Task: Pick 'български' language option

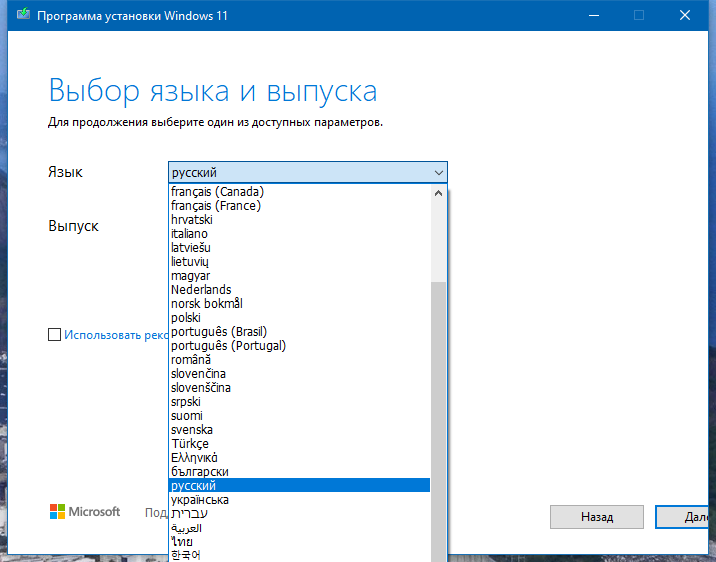Action: pos(299,472)
